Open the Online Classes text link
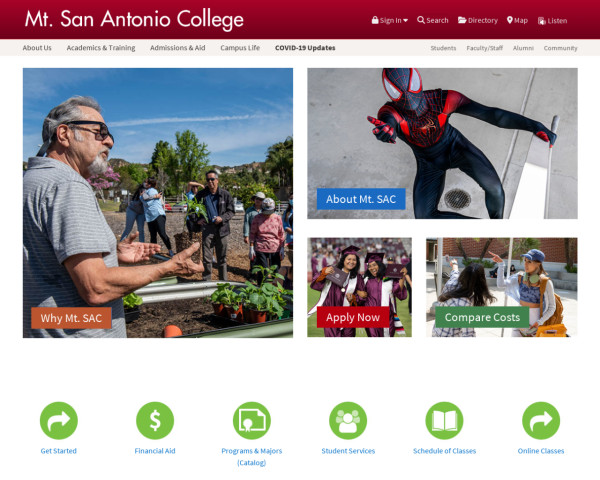 (541, 451)
